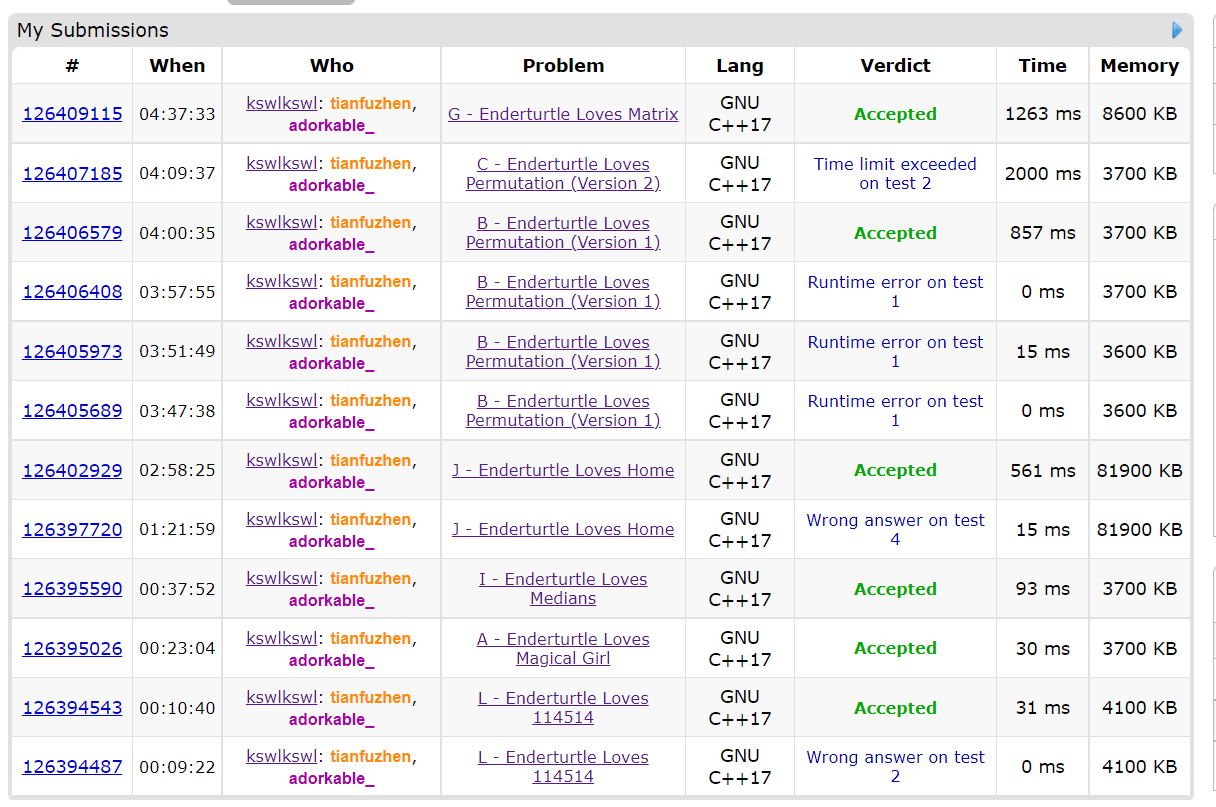Open submission 126406579
1216x807 pixels.
tap(72, 233)
